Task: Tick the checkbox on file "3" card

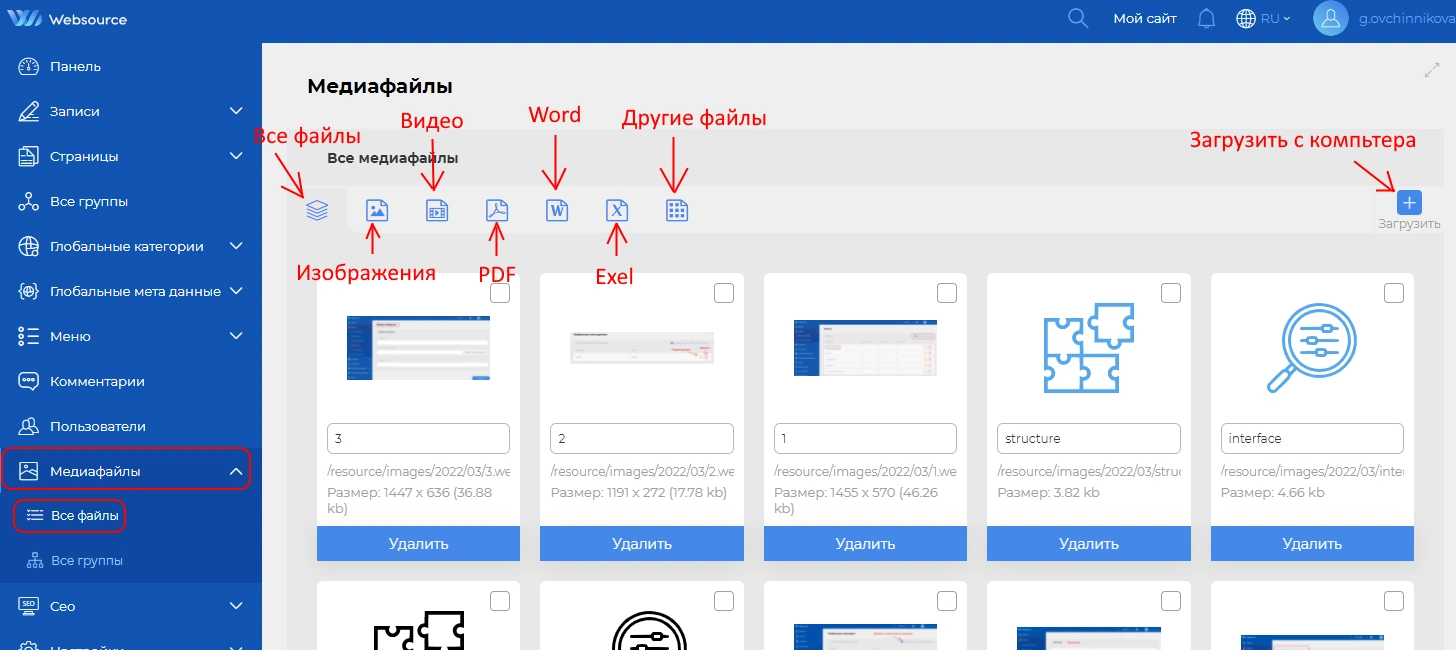Action: pyautogui.click(x=500, y=293)
